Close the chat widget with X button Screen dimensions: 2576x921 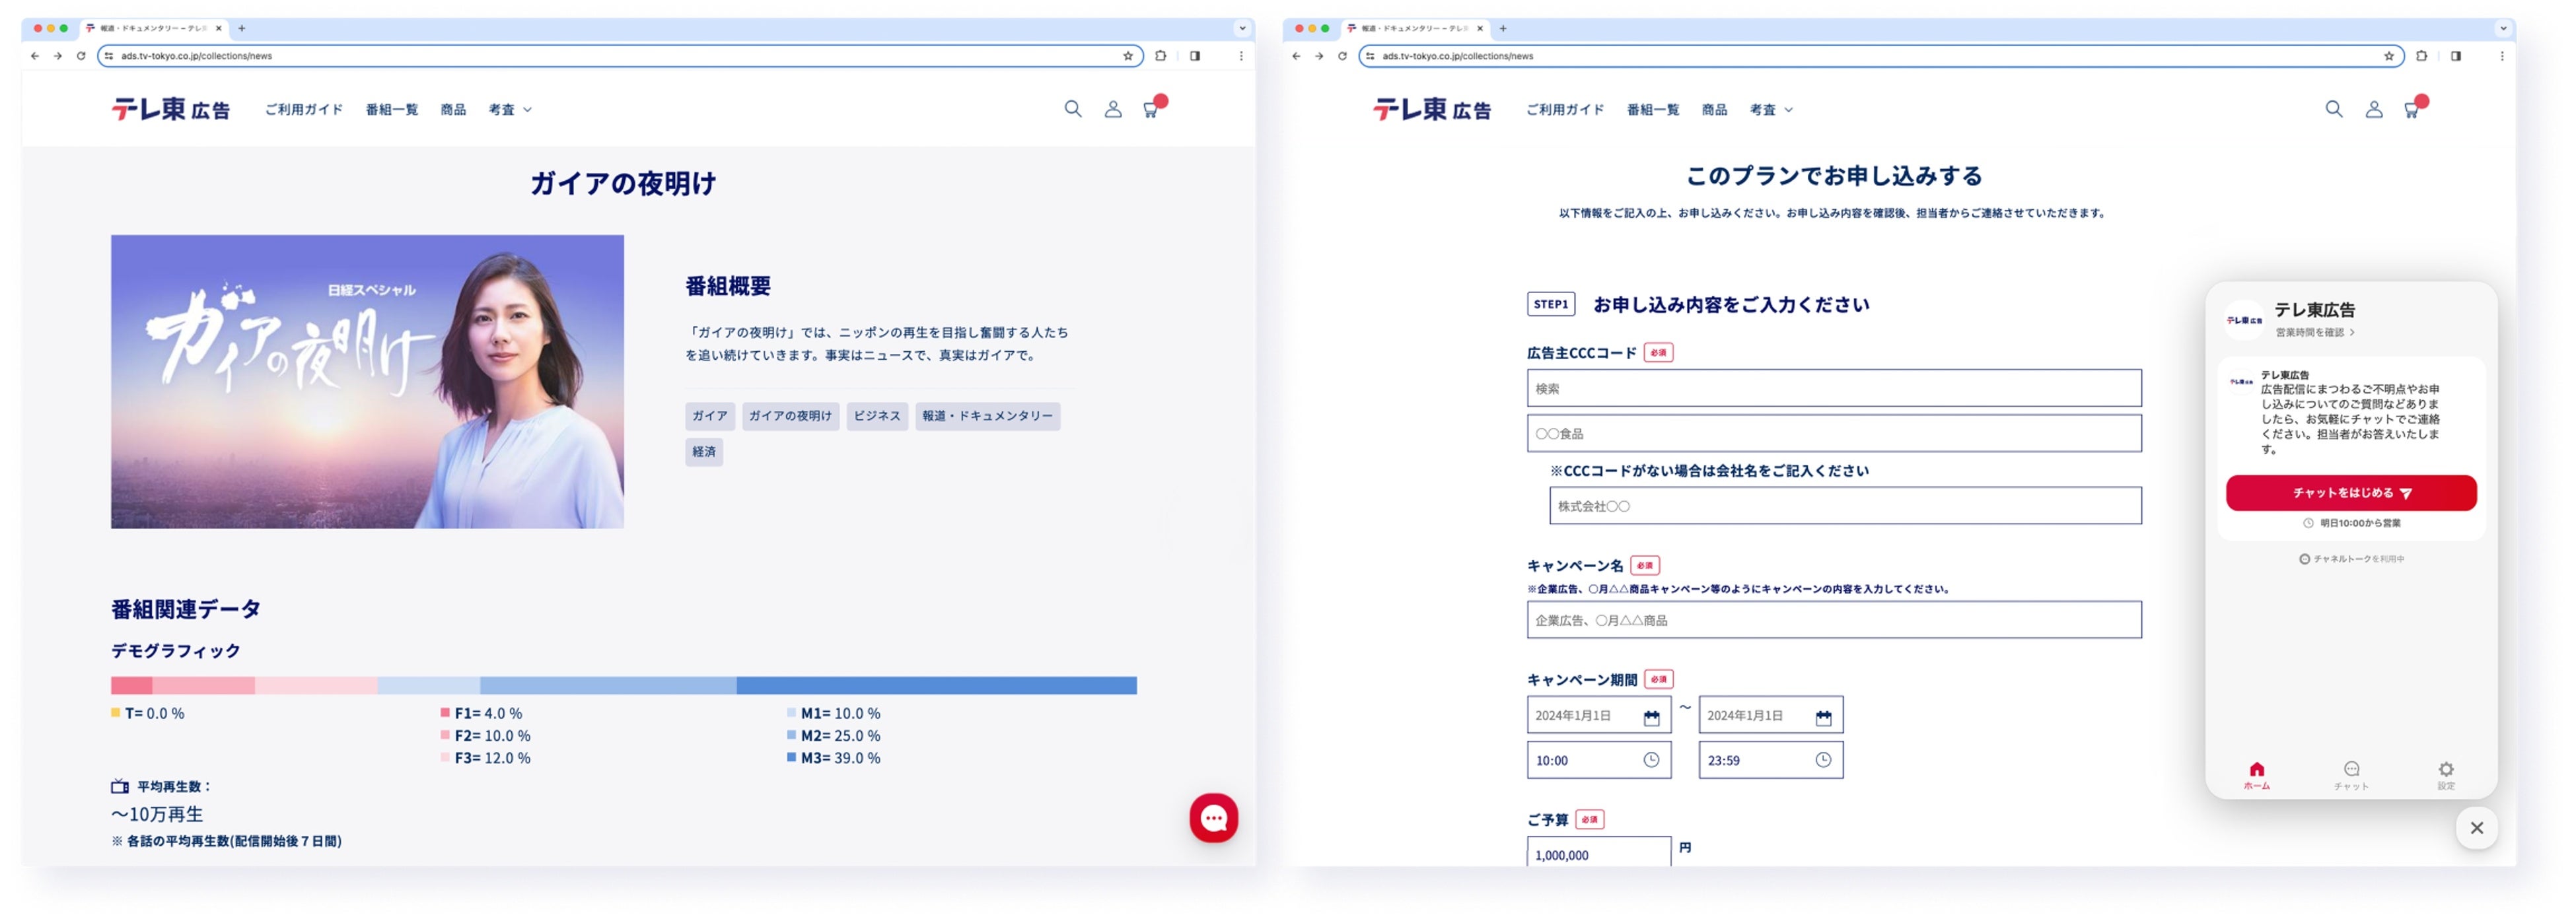pos(2476,828)
